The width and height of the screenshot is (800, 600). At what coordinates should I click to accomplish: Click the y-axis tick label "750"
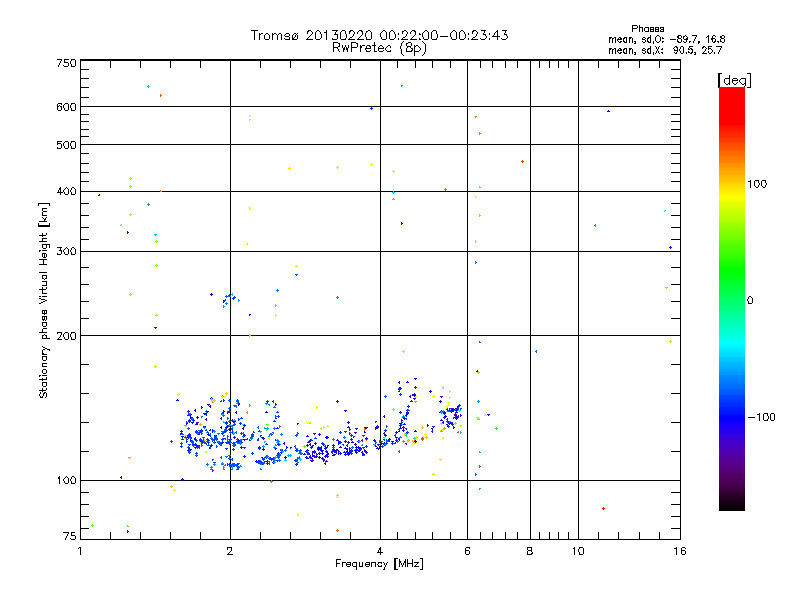(66, 63)
